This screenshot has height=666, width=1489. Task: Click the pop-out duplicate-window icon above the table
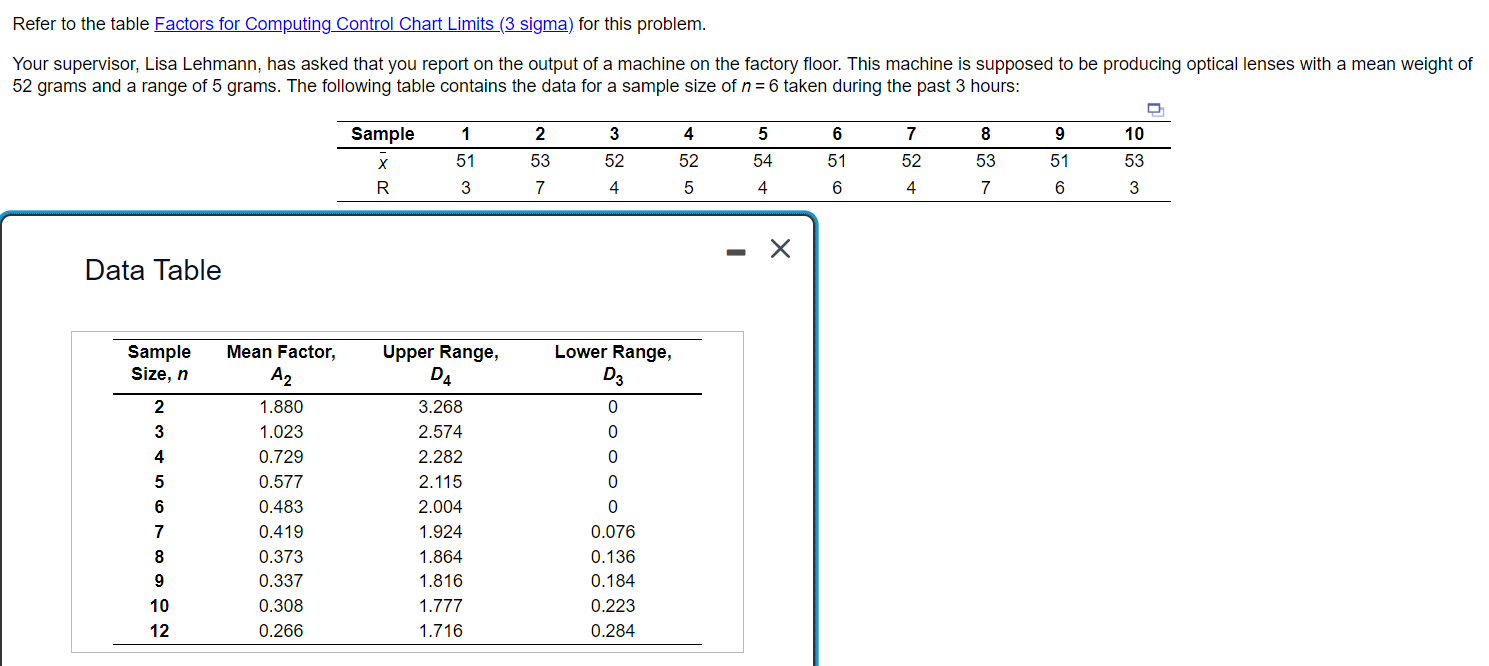click(x=1156, y=107)
